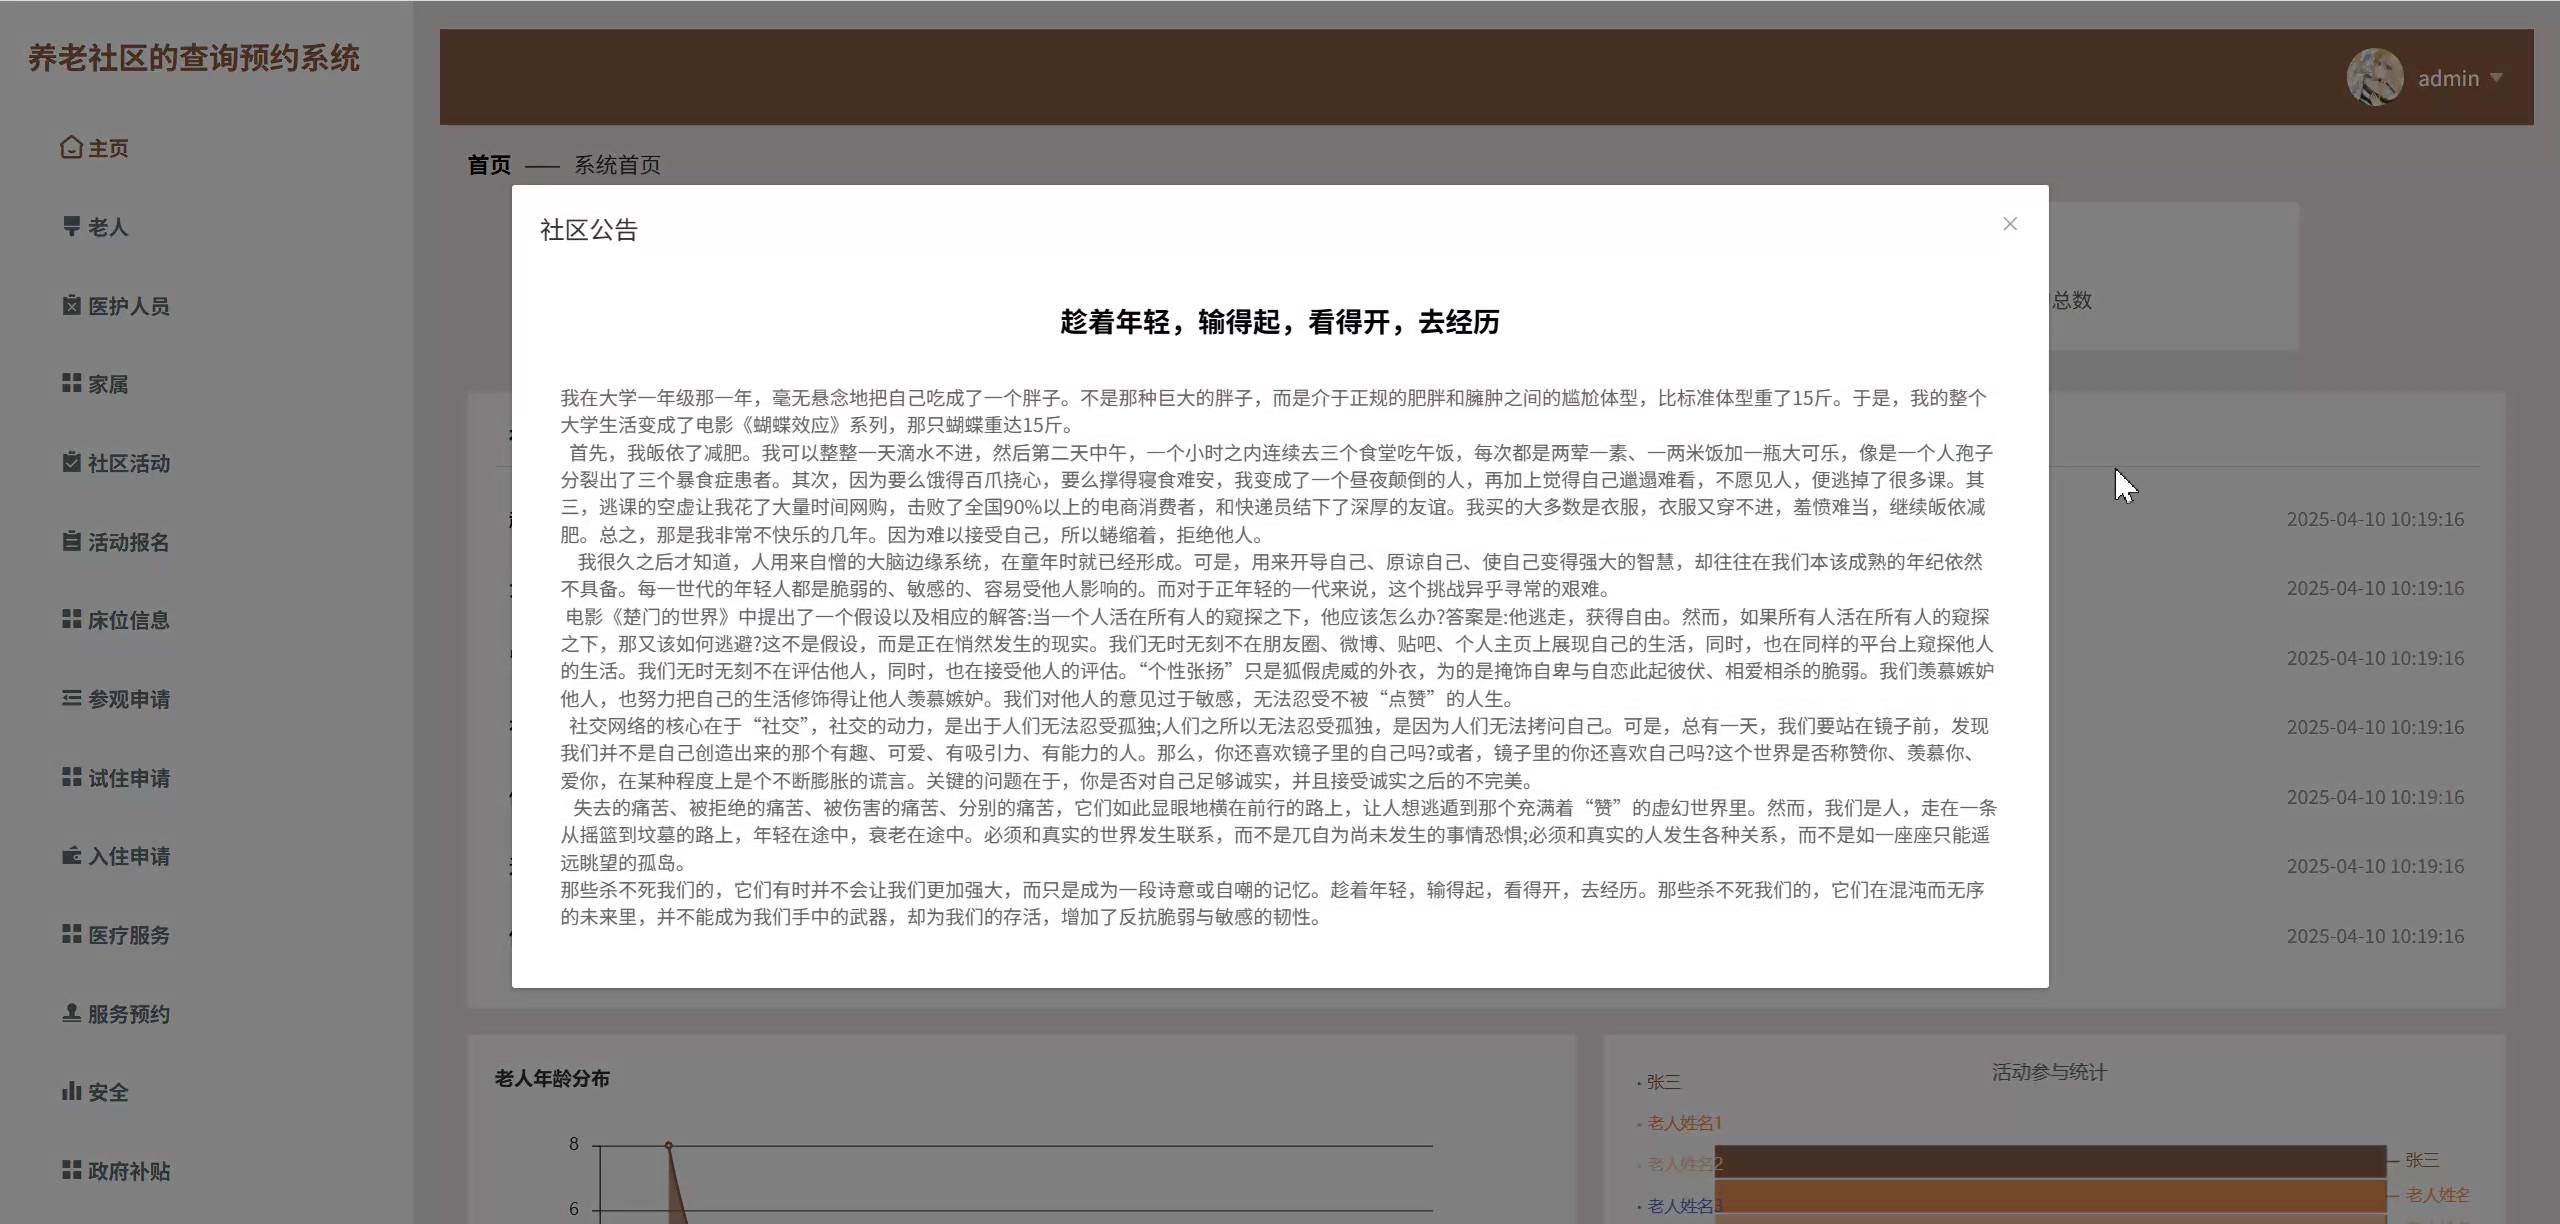Open 医护人员 medical staff section icon
This screenshot has height=1224, width=2560.
click(70, 305)
